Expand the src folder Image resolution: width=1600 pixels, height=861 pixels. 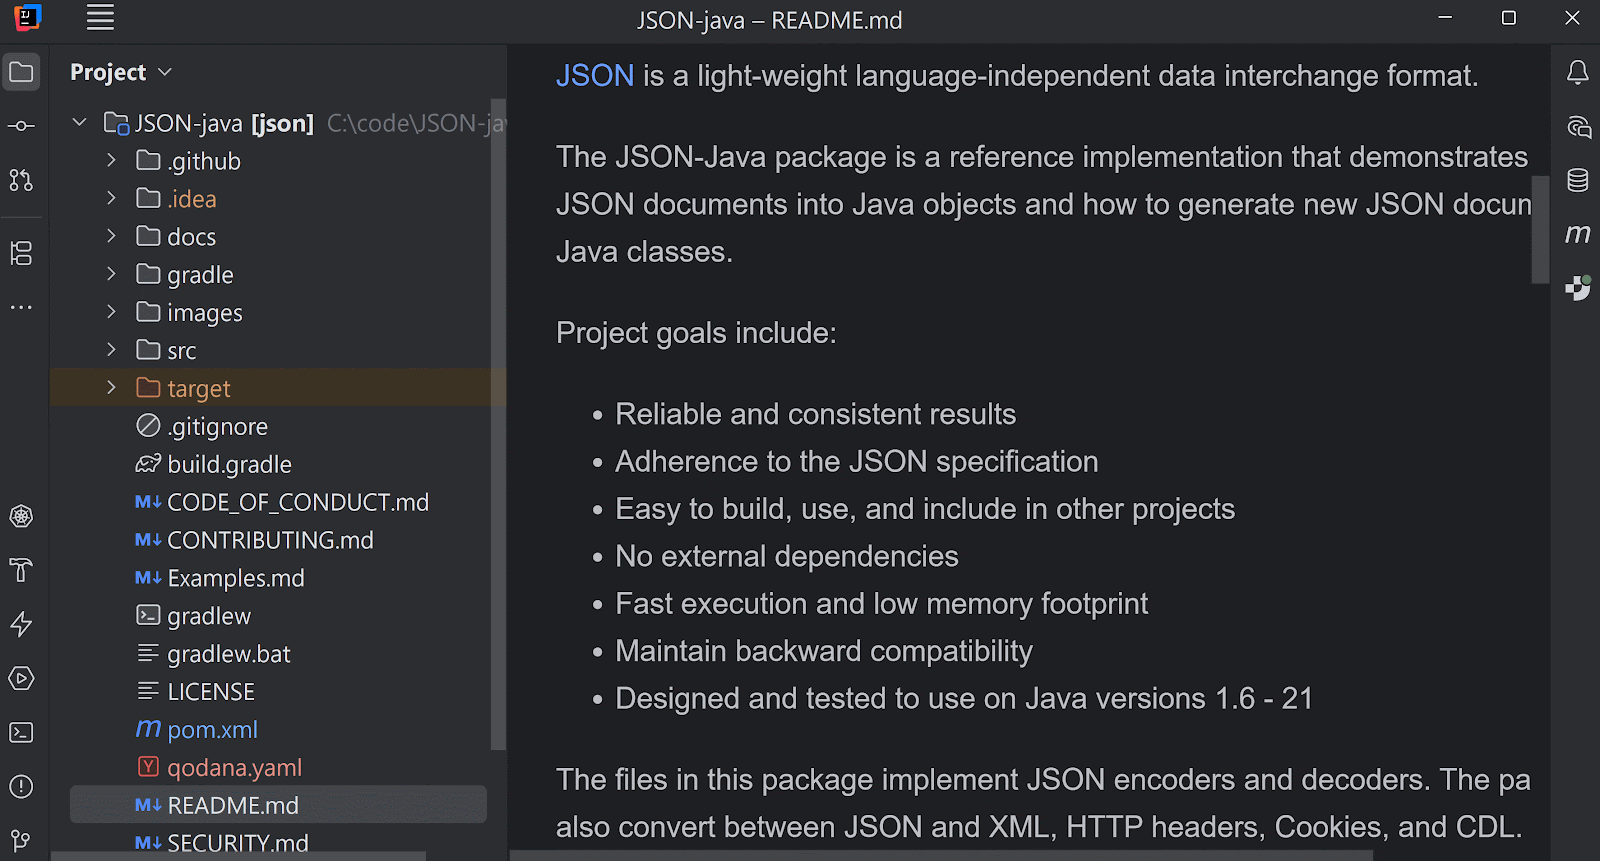[x=111, y=350]
